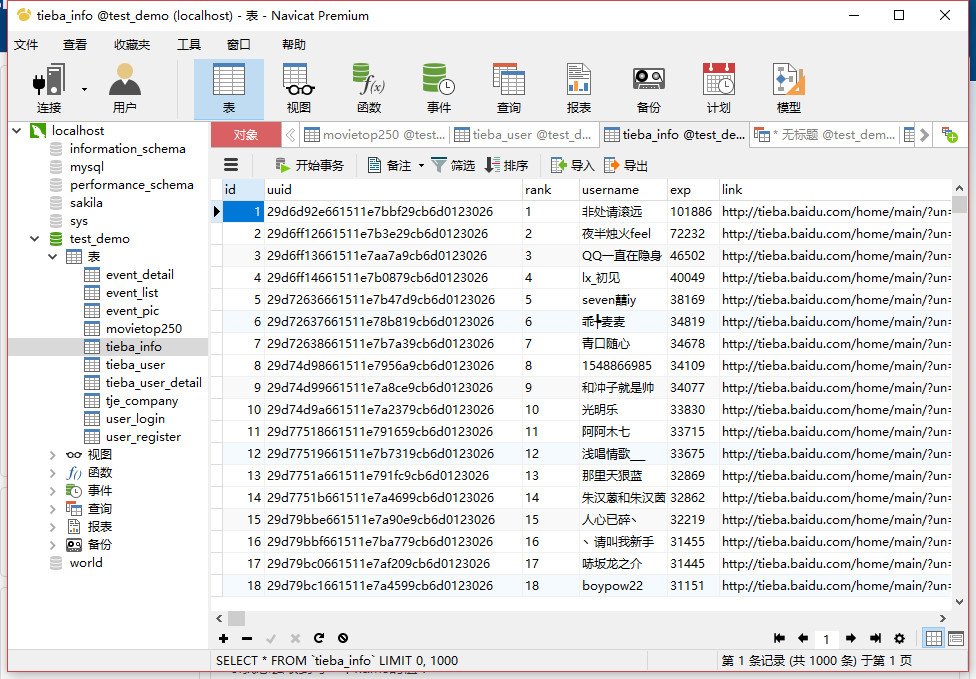The height and width of the screenshot is (679, 976).
Task: Open the 事件 events section
Action: 439,88
